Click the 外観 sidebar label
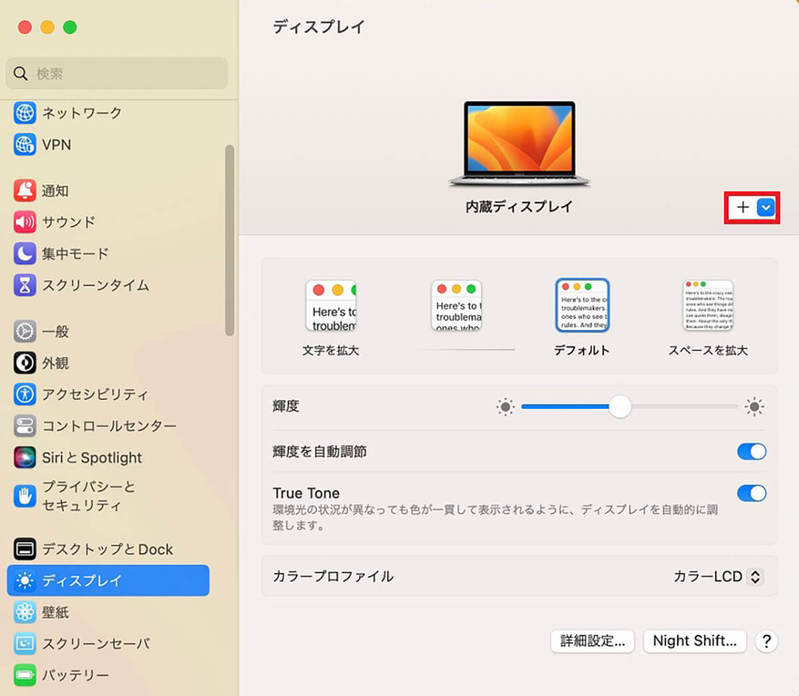 [55, 363]
